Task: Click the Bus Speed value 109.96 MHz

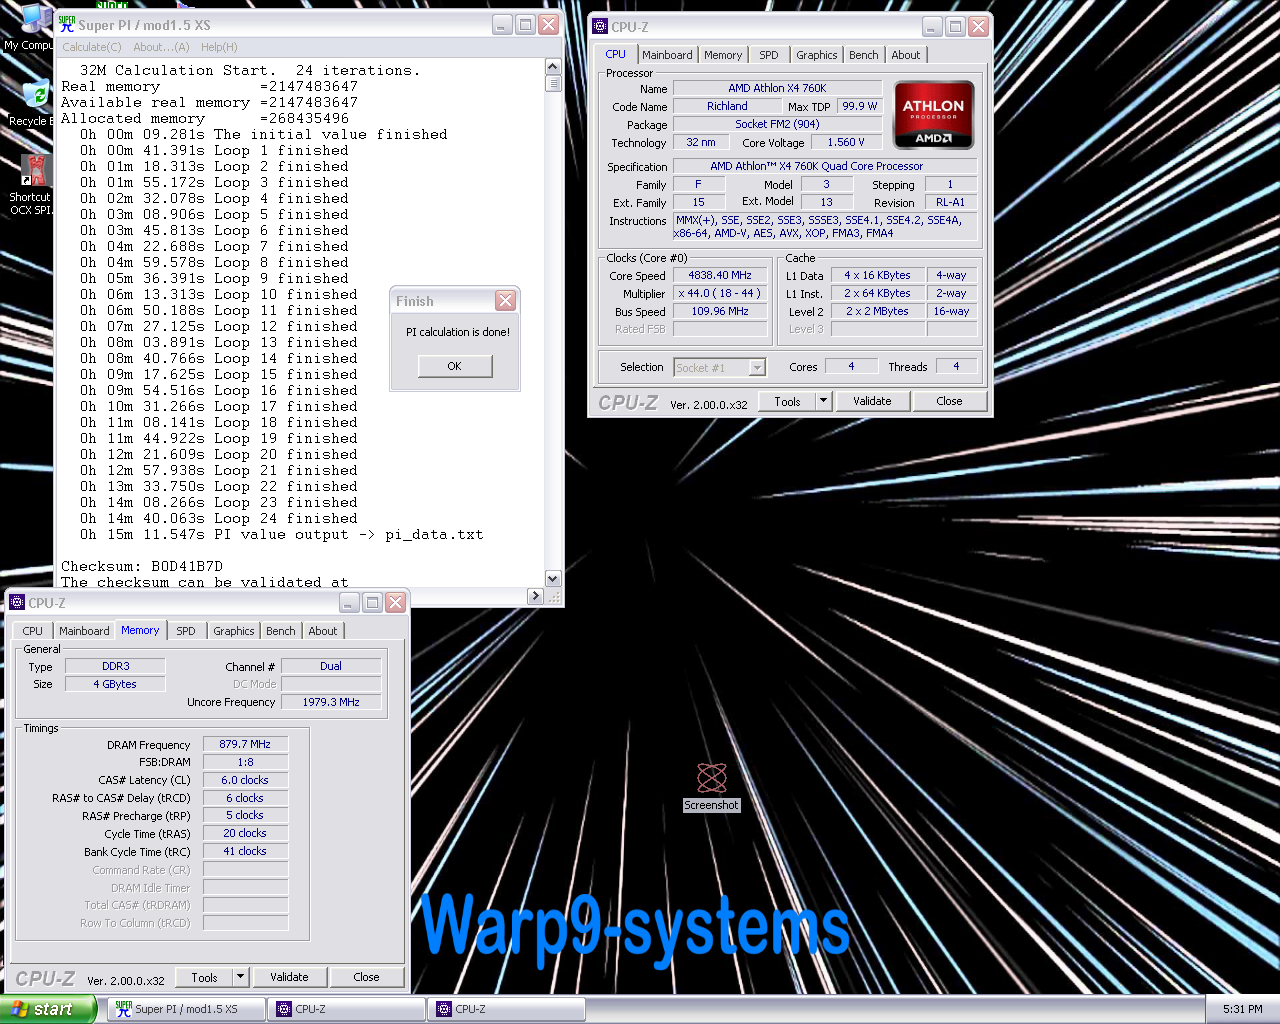Action: [720, 311]
